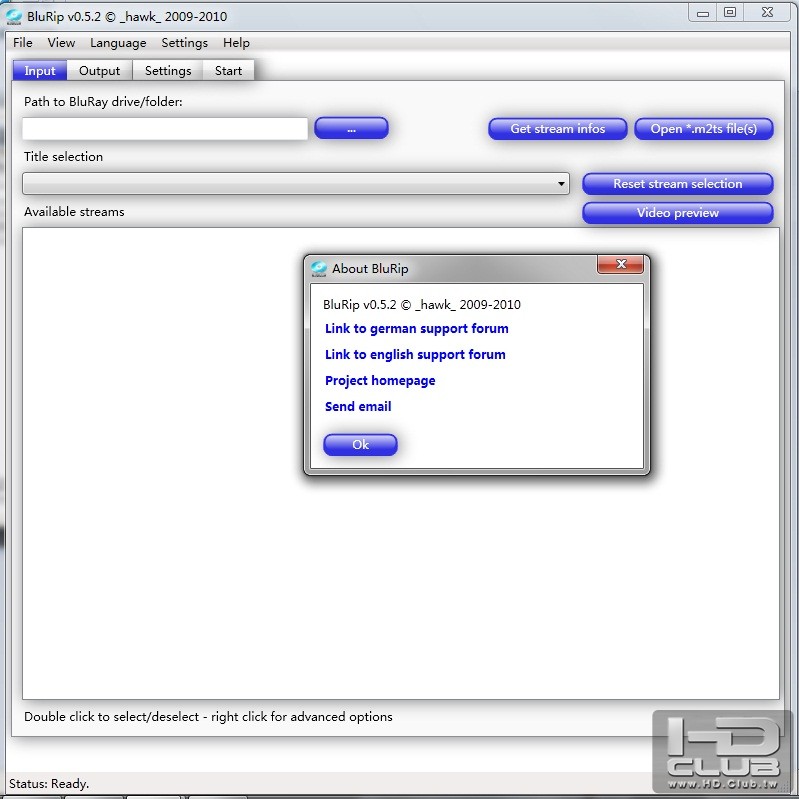Open the Project homepage link
799x799 pixels.
[380, 380]
